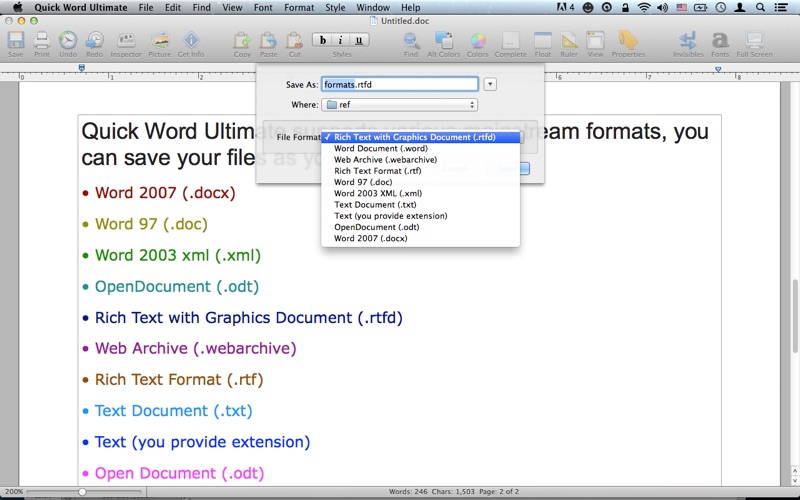
Task: Click the 'Web Archive (.webarchive)' document line
Action: click(x=195, y=348)
